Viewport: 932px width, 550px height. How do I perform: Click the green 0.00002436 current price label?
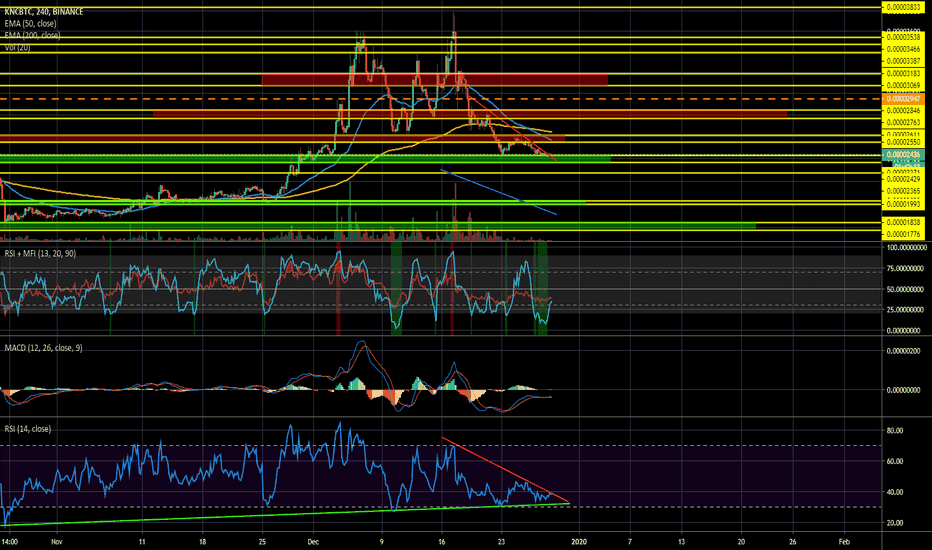903,155
